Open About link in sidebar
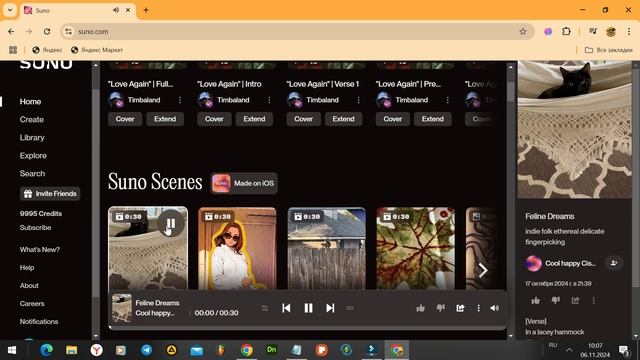Viewport: 640px width, 360px height. (x=29, y=286)
